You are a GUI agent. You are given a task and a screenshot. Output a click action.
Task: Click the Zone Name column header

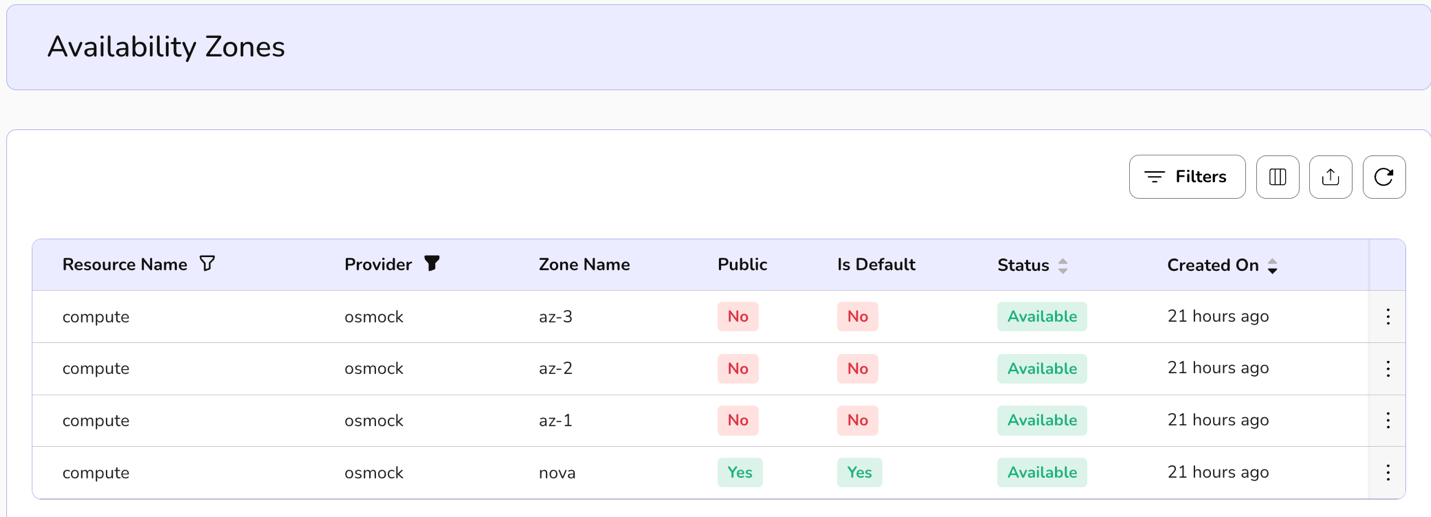tap(584, 265)
